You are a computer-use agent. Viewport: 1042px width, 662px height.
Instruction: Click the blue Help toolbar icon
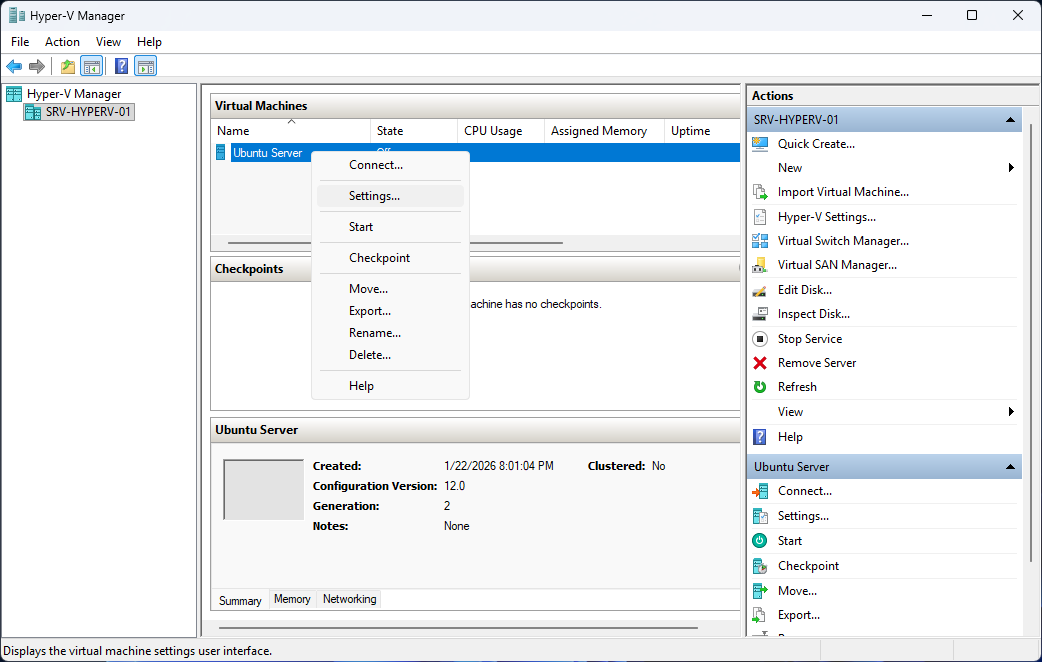point(121,67)
